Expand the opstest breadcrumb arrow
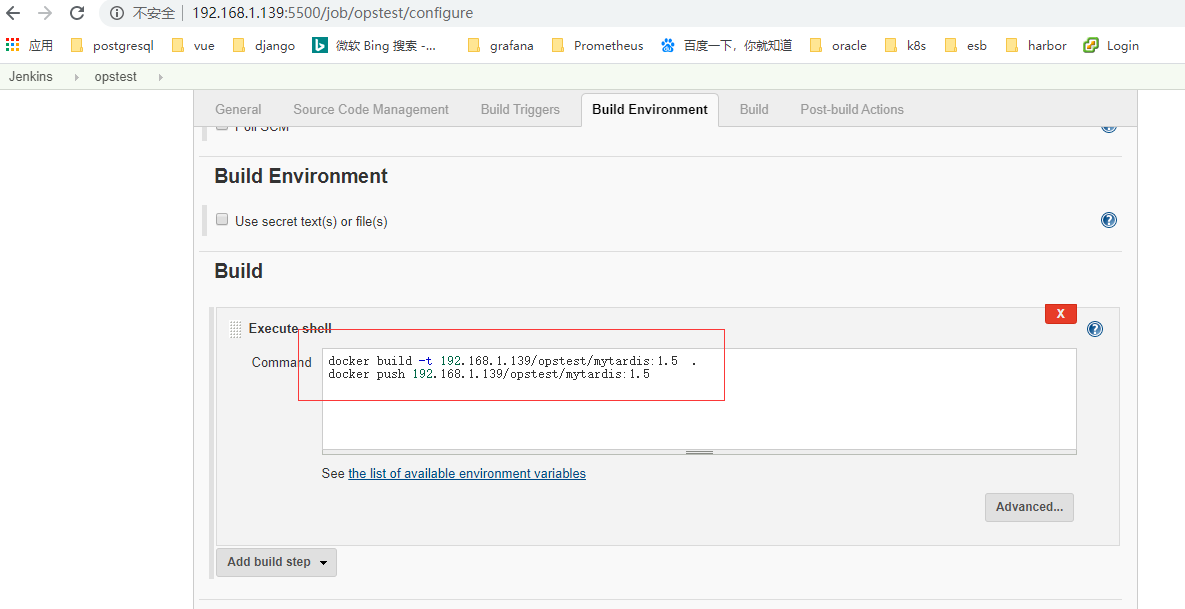The image size is (1185, 609). pos(160,76)
